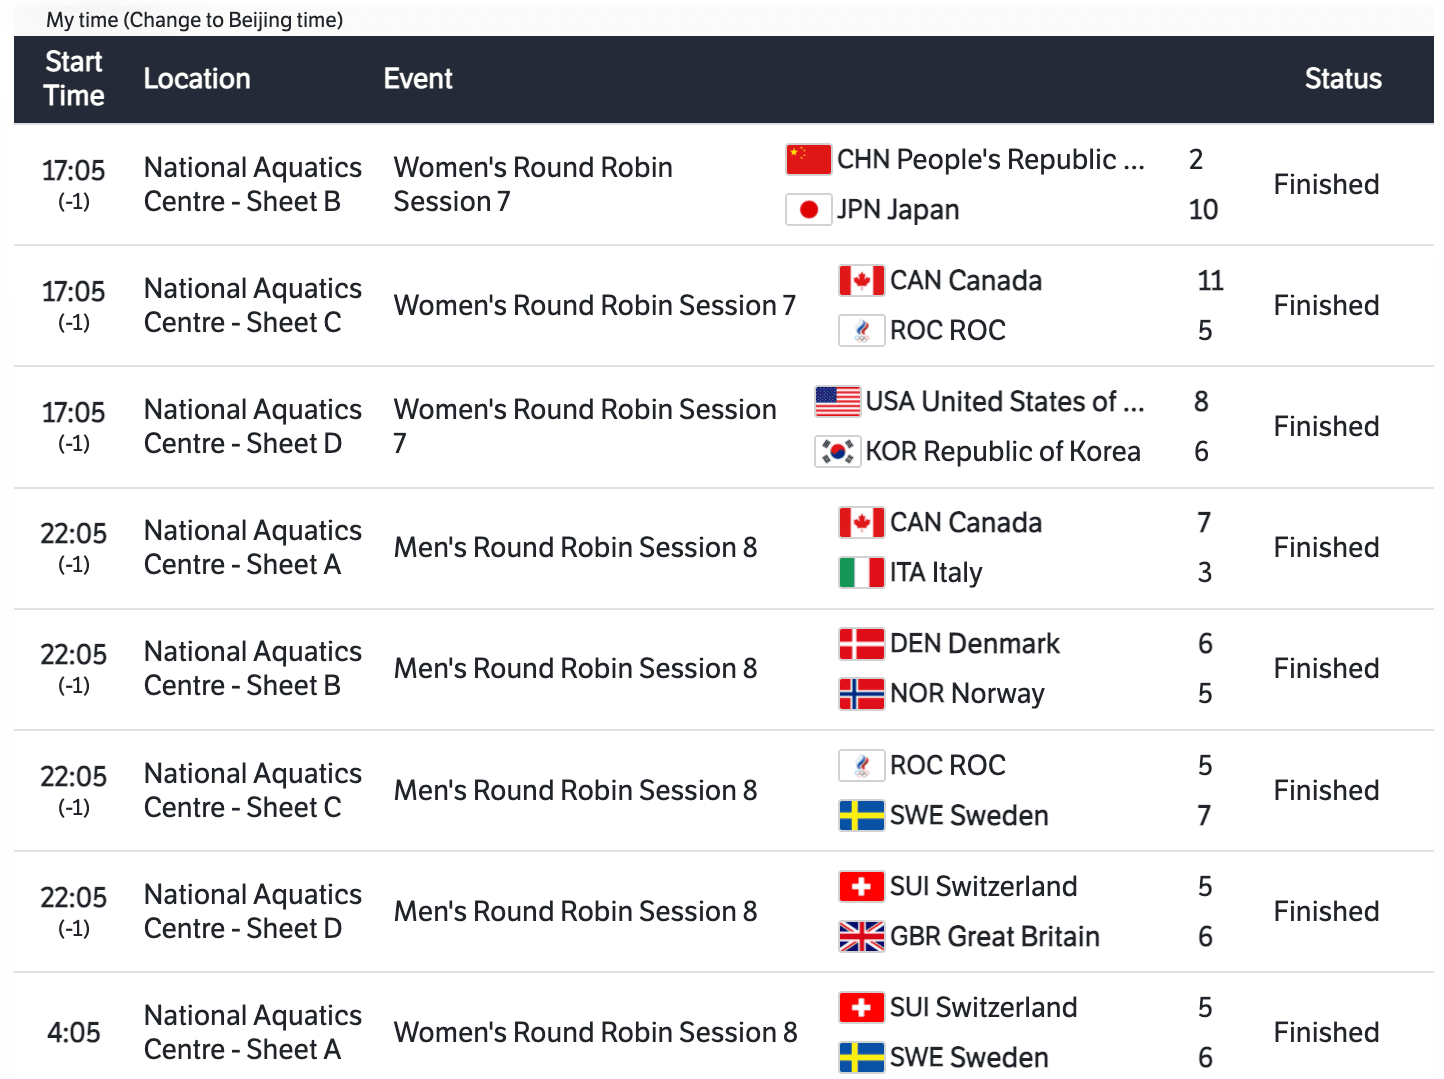Click Sweden's flag in Women's Session 8

coord(861,1057)
